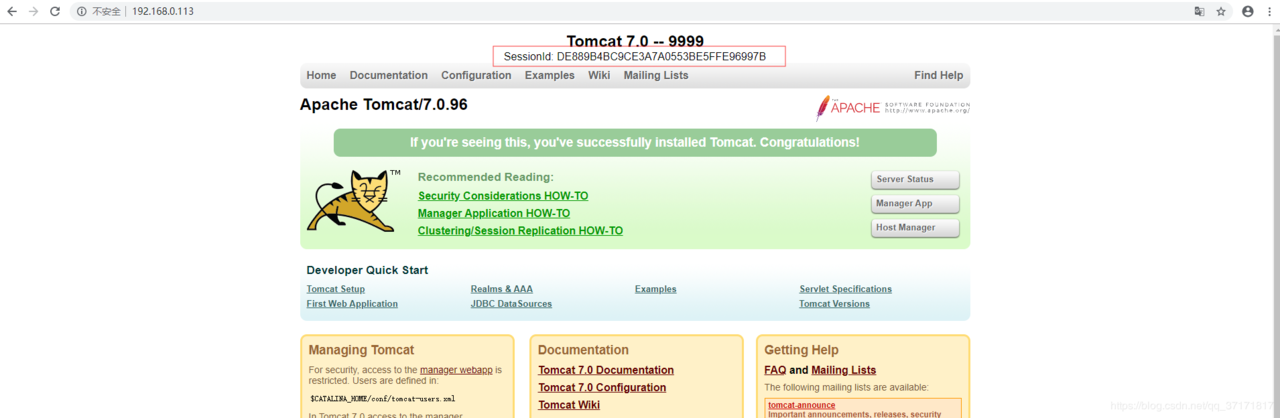
Task: Click the Recommended Reading heading
Action: (x=485, y=177)
